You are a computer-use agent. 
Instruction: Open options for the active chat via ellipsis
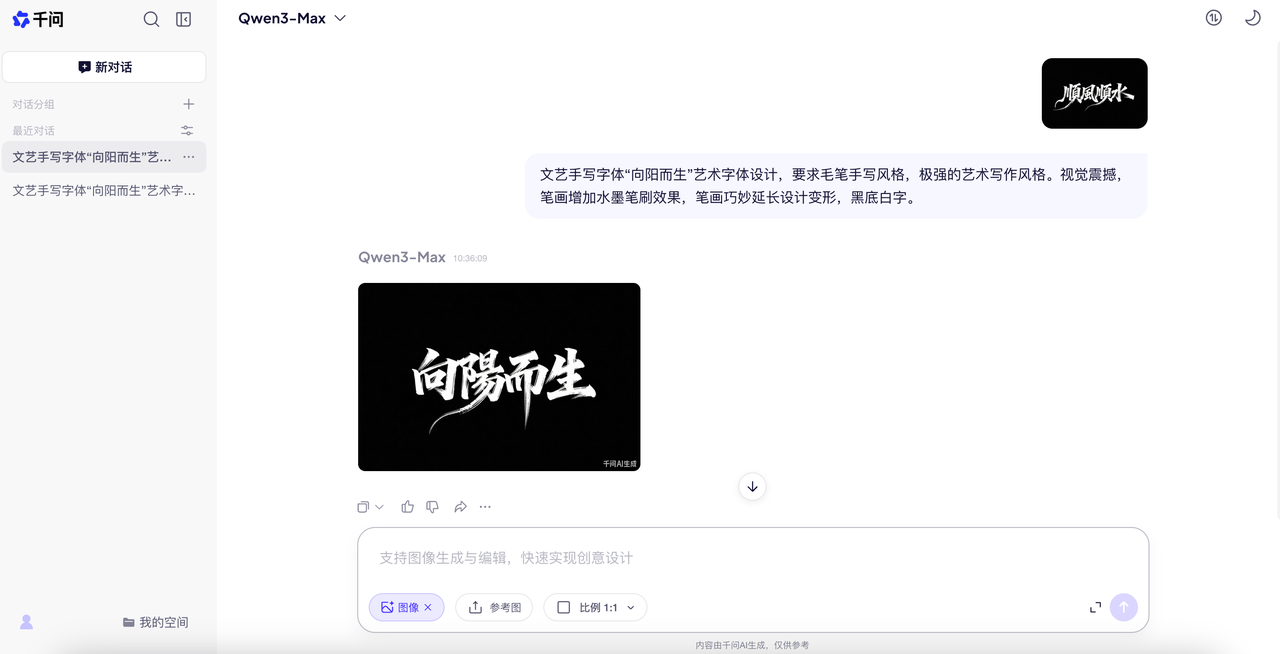(x=188, y=156)
